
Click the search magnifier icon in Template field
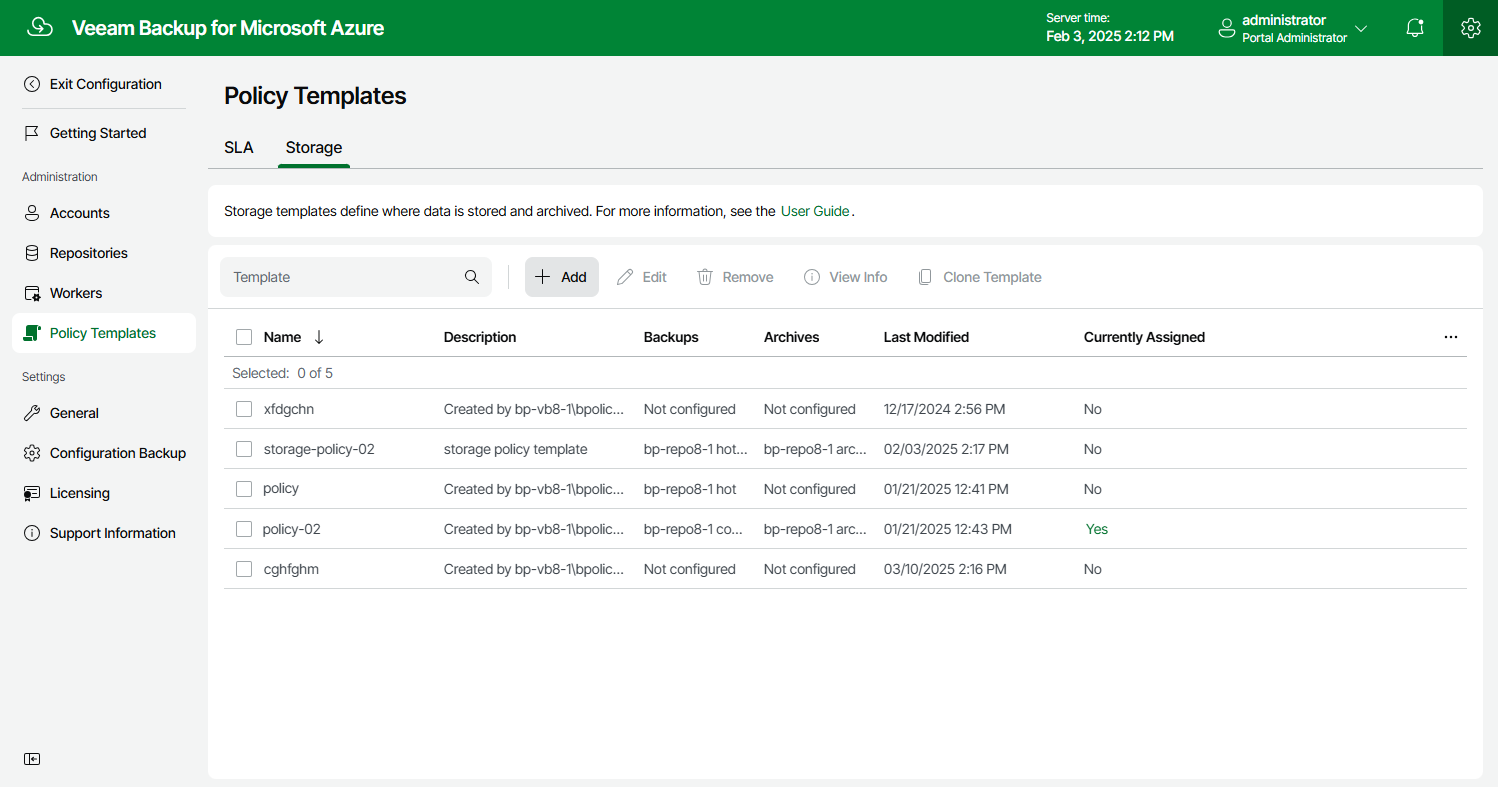(472, 277)
